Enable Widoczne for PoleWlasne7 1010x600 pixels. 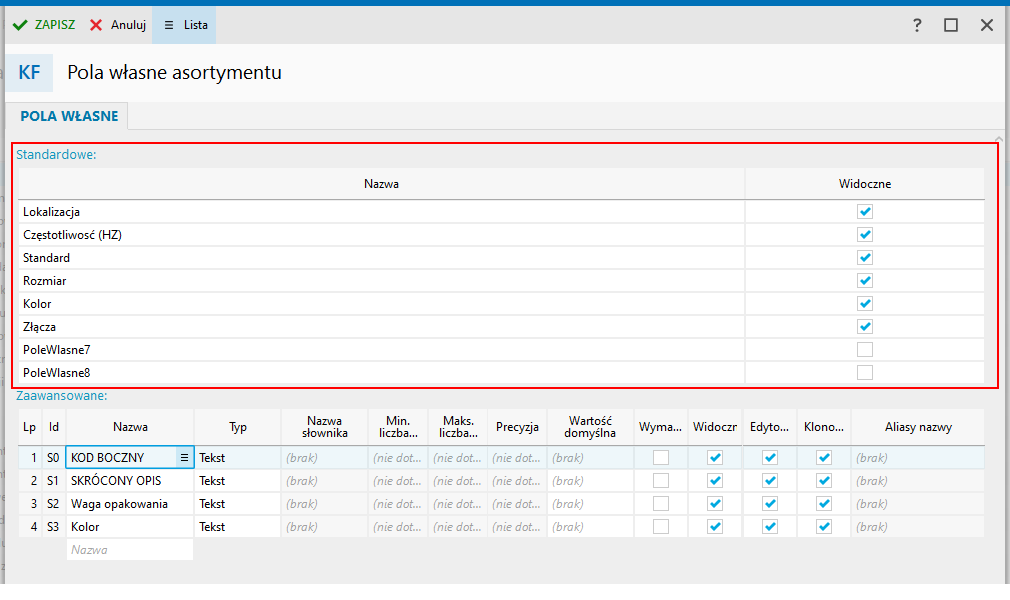[x=864, y=349]
